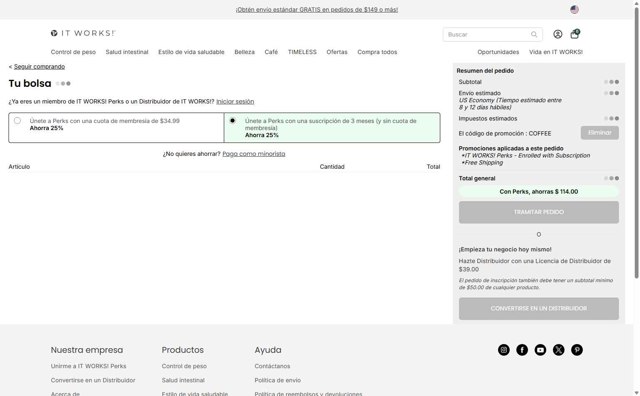The width and height of the screenshot is (640, 396).
Task: Open footer Convertirse en un Distribuidor link
Action: 93,380
